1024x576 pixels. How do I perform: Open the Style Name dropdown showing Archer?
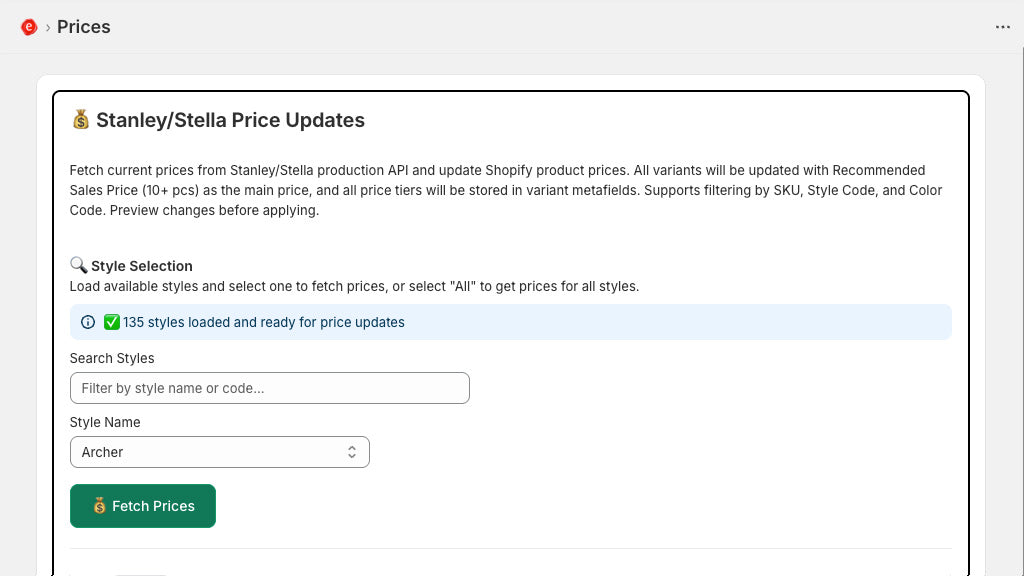click(x=210, y=452)
